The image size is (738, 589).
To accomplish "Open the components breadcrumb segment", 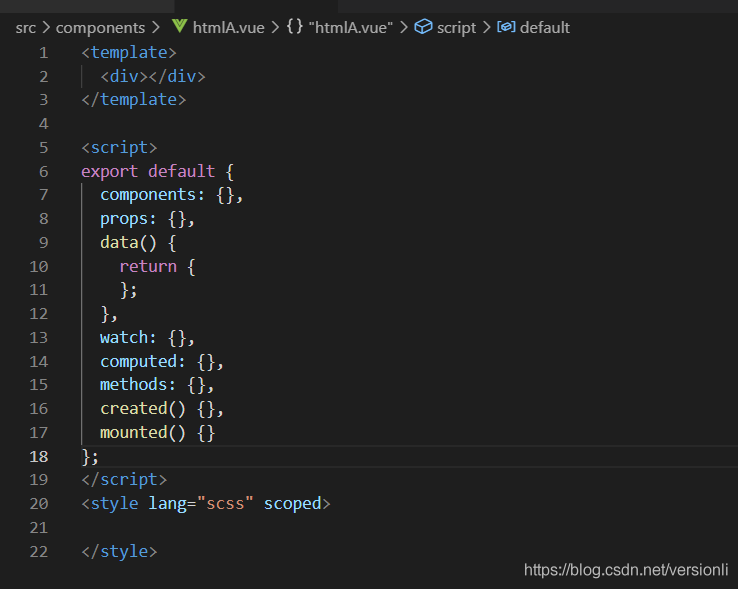I will tap(100, 28).
